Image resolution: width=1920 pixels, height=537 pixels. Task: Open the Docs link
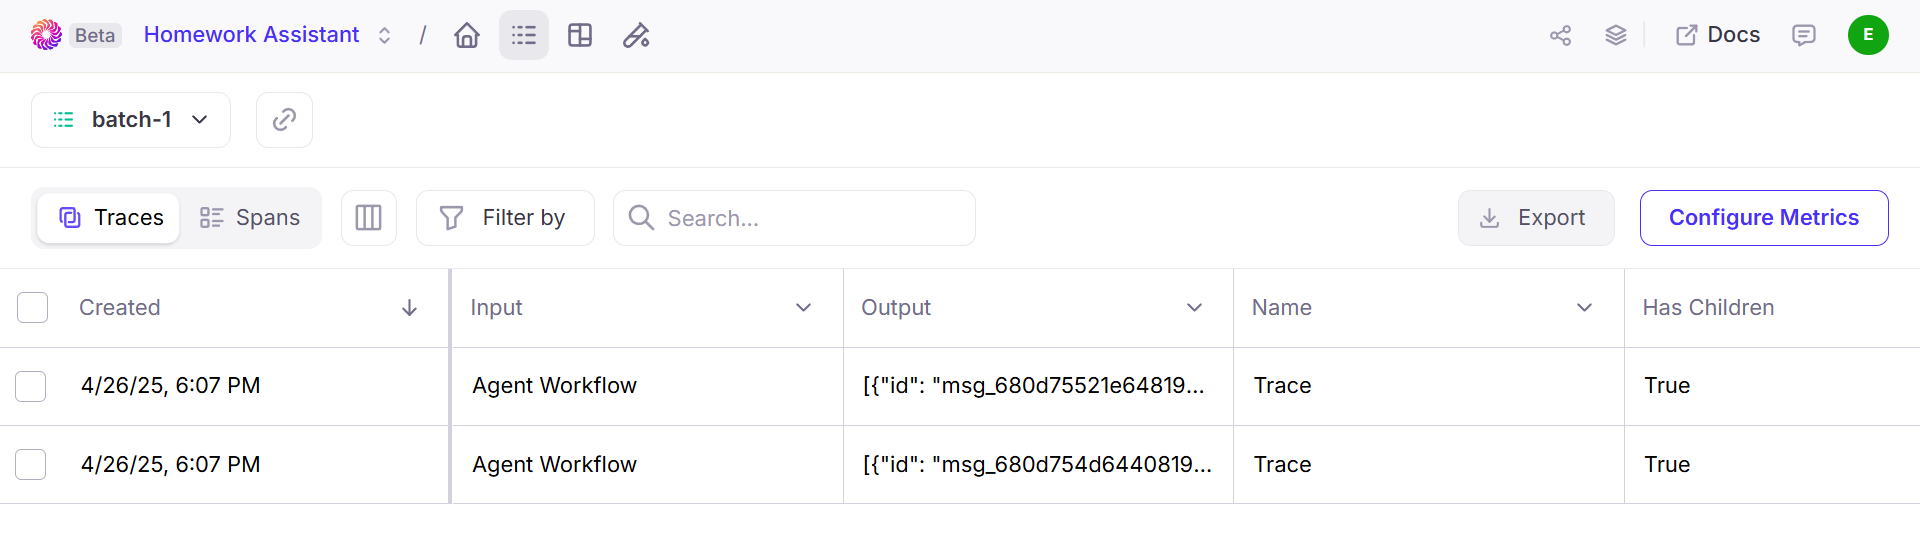click(1718, 35)
